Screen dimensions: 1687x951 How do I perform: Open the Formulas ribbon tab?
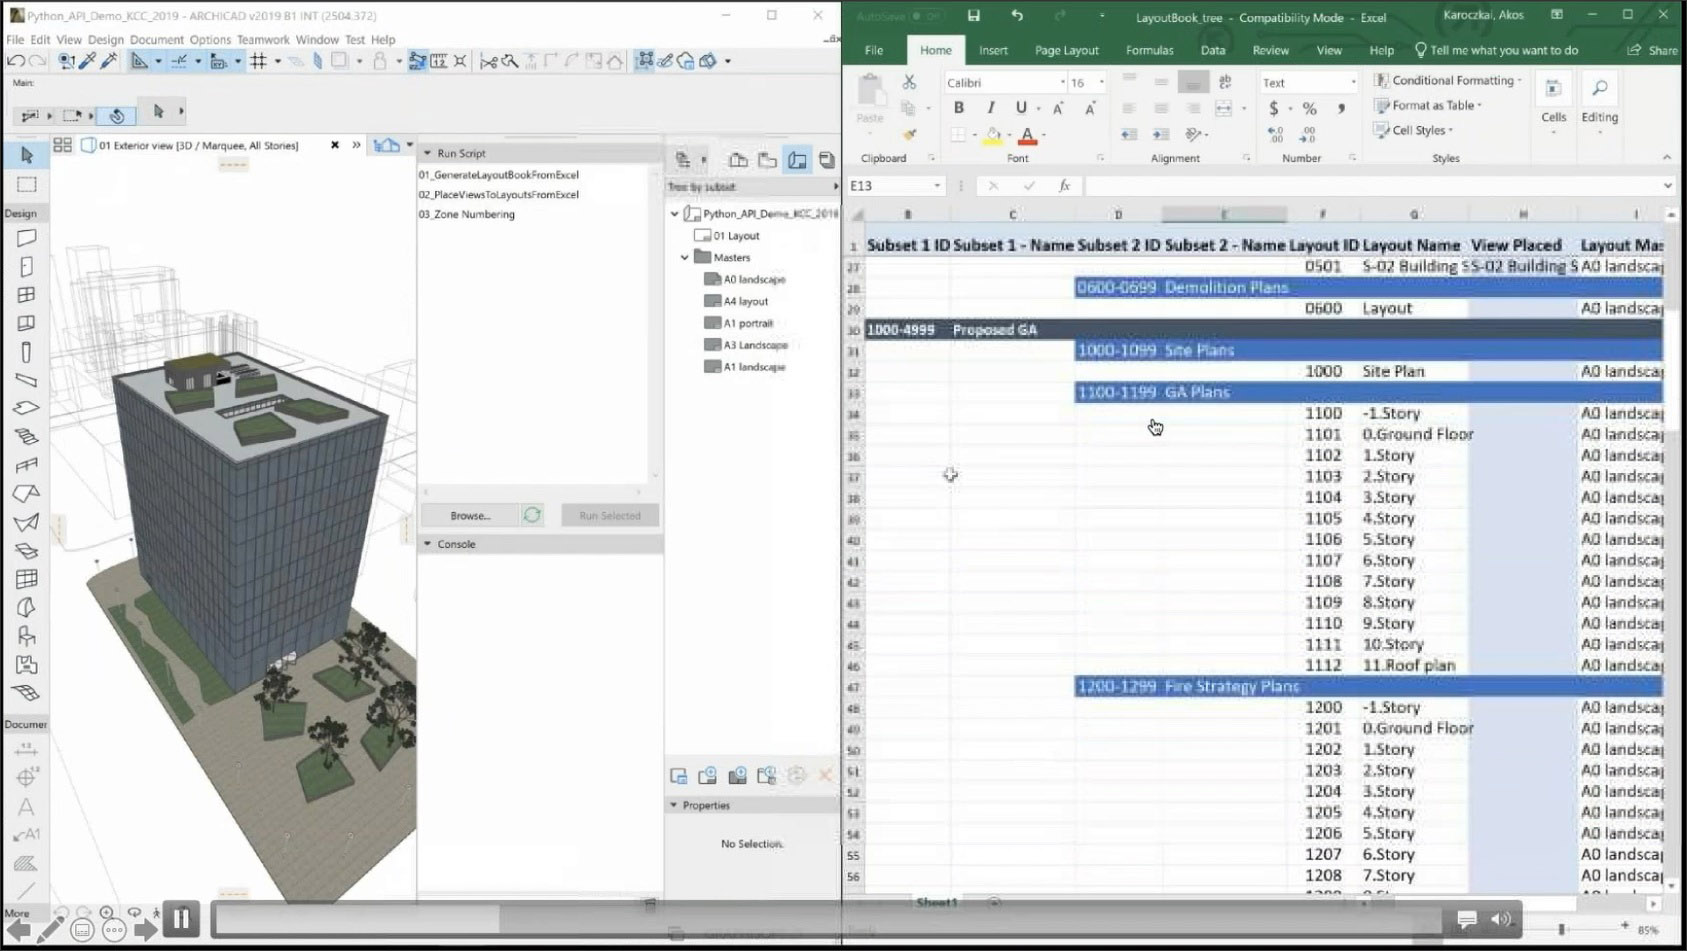point(1149,50)
